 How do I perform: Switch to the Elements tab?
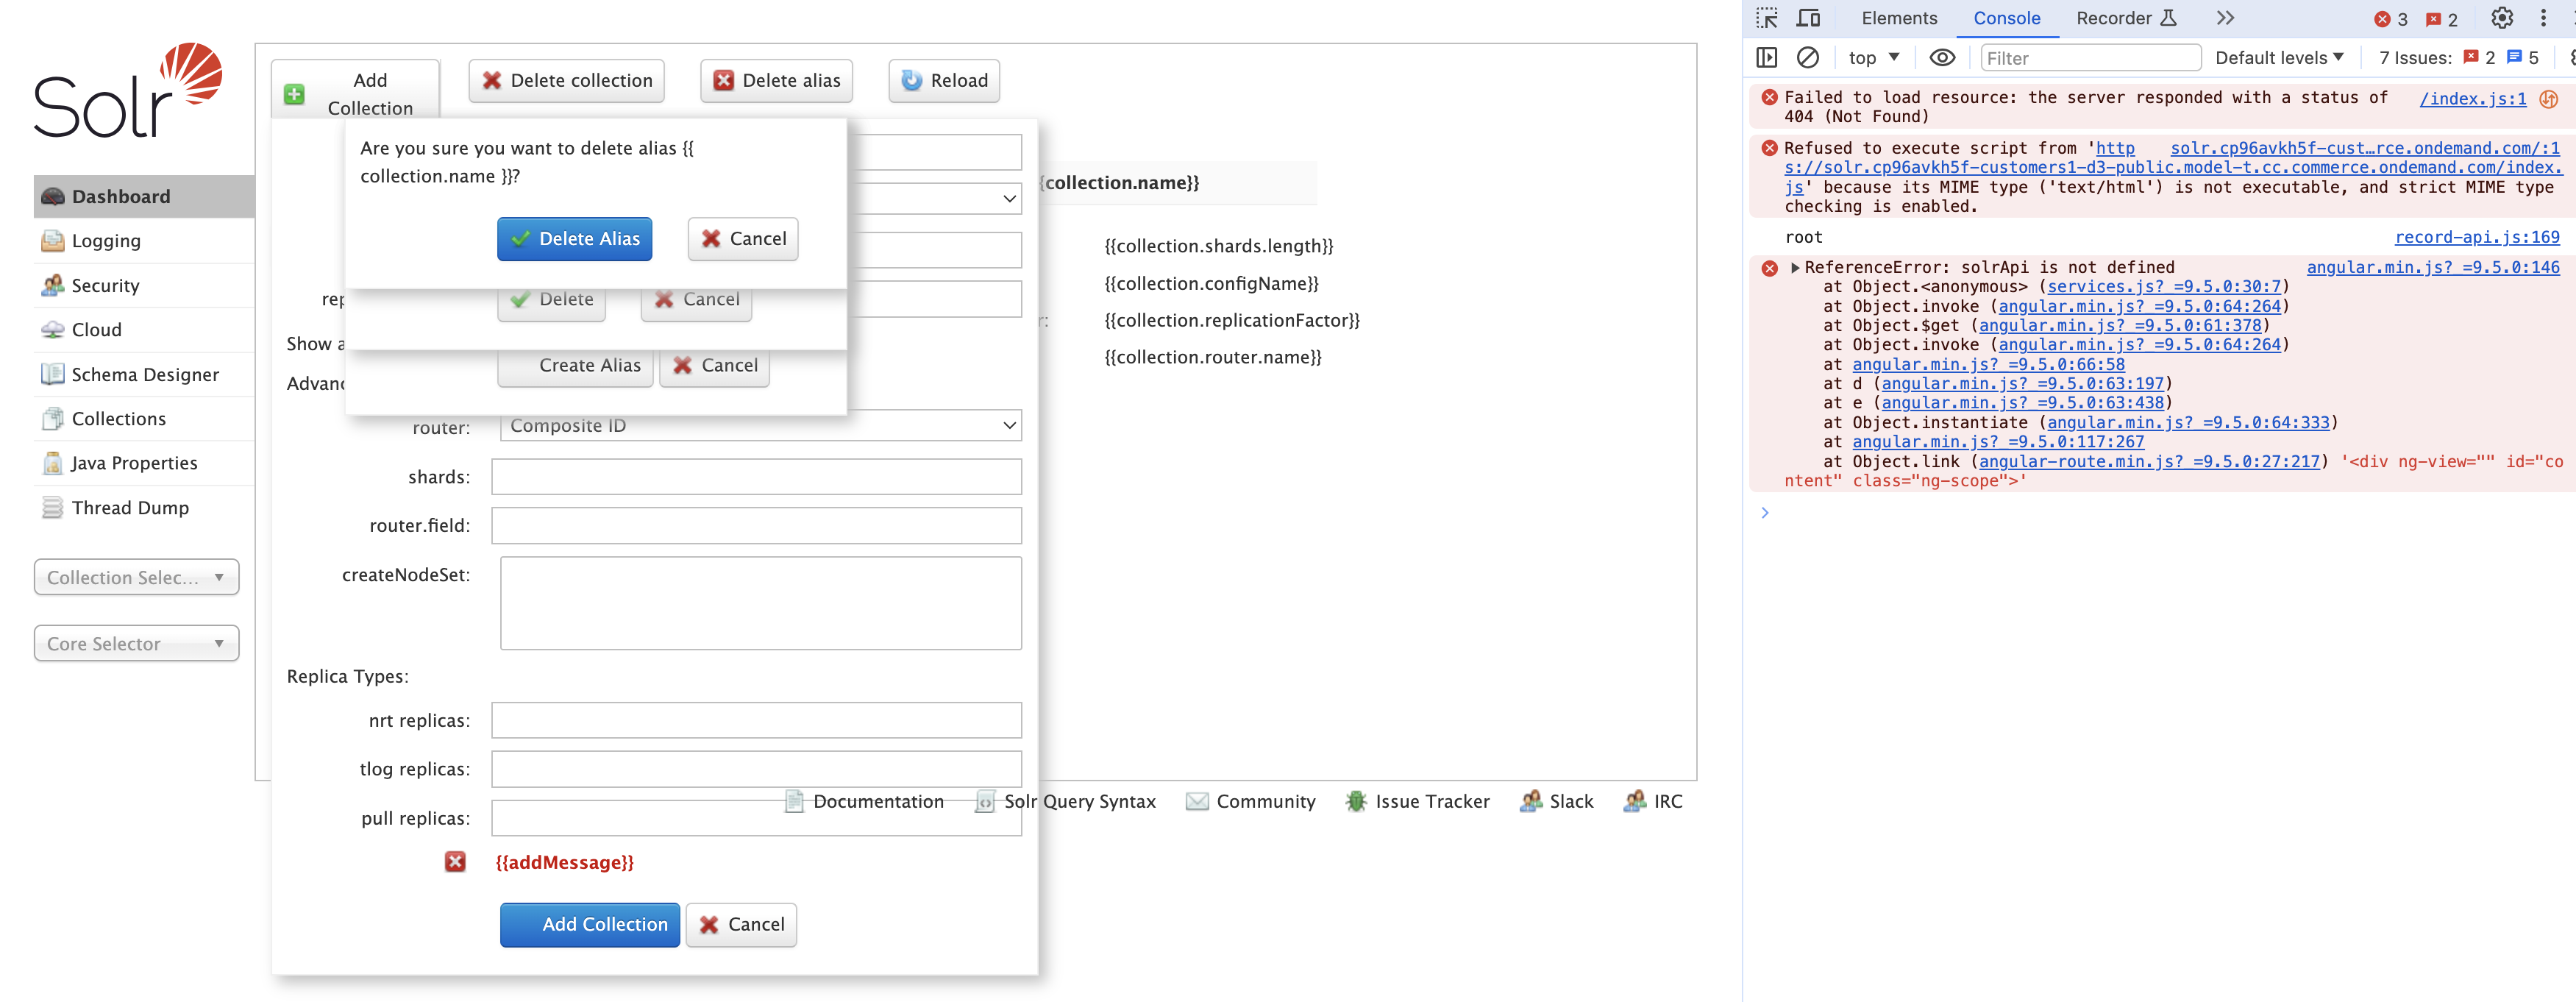(x=1899, y=18)
